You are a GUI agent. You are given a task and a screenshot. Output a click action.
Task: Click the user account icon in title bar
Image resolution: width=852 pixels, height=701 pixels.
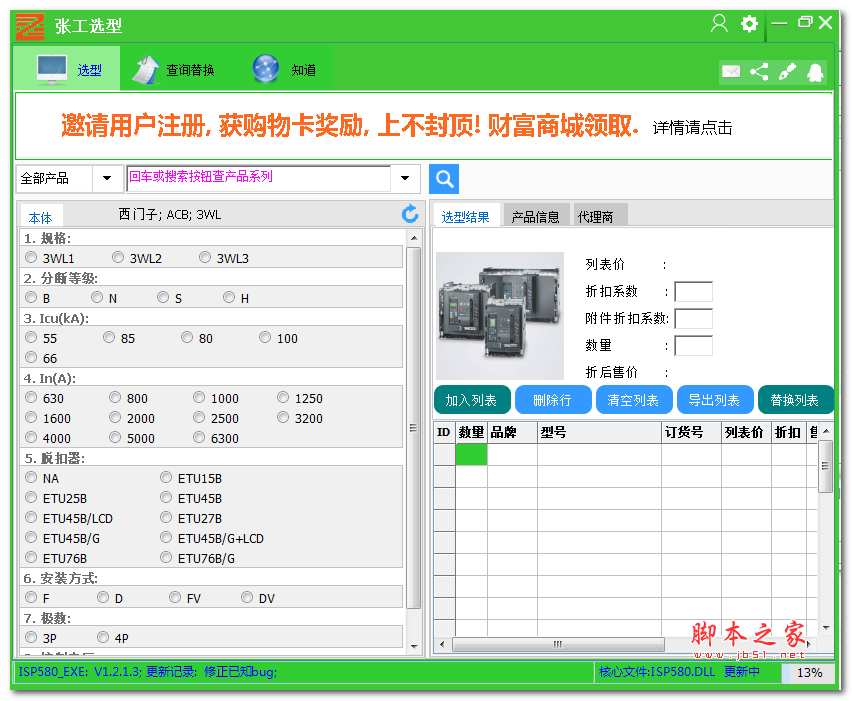719,23
